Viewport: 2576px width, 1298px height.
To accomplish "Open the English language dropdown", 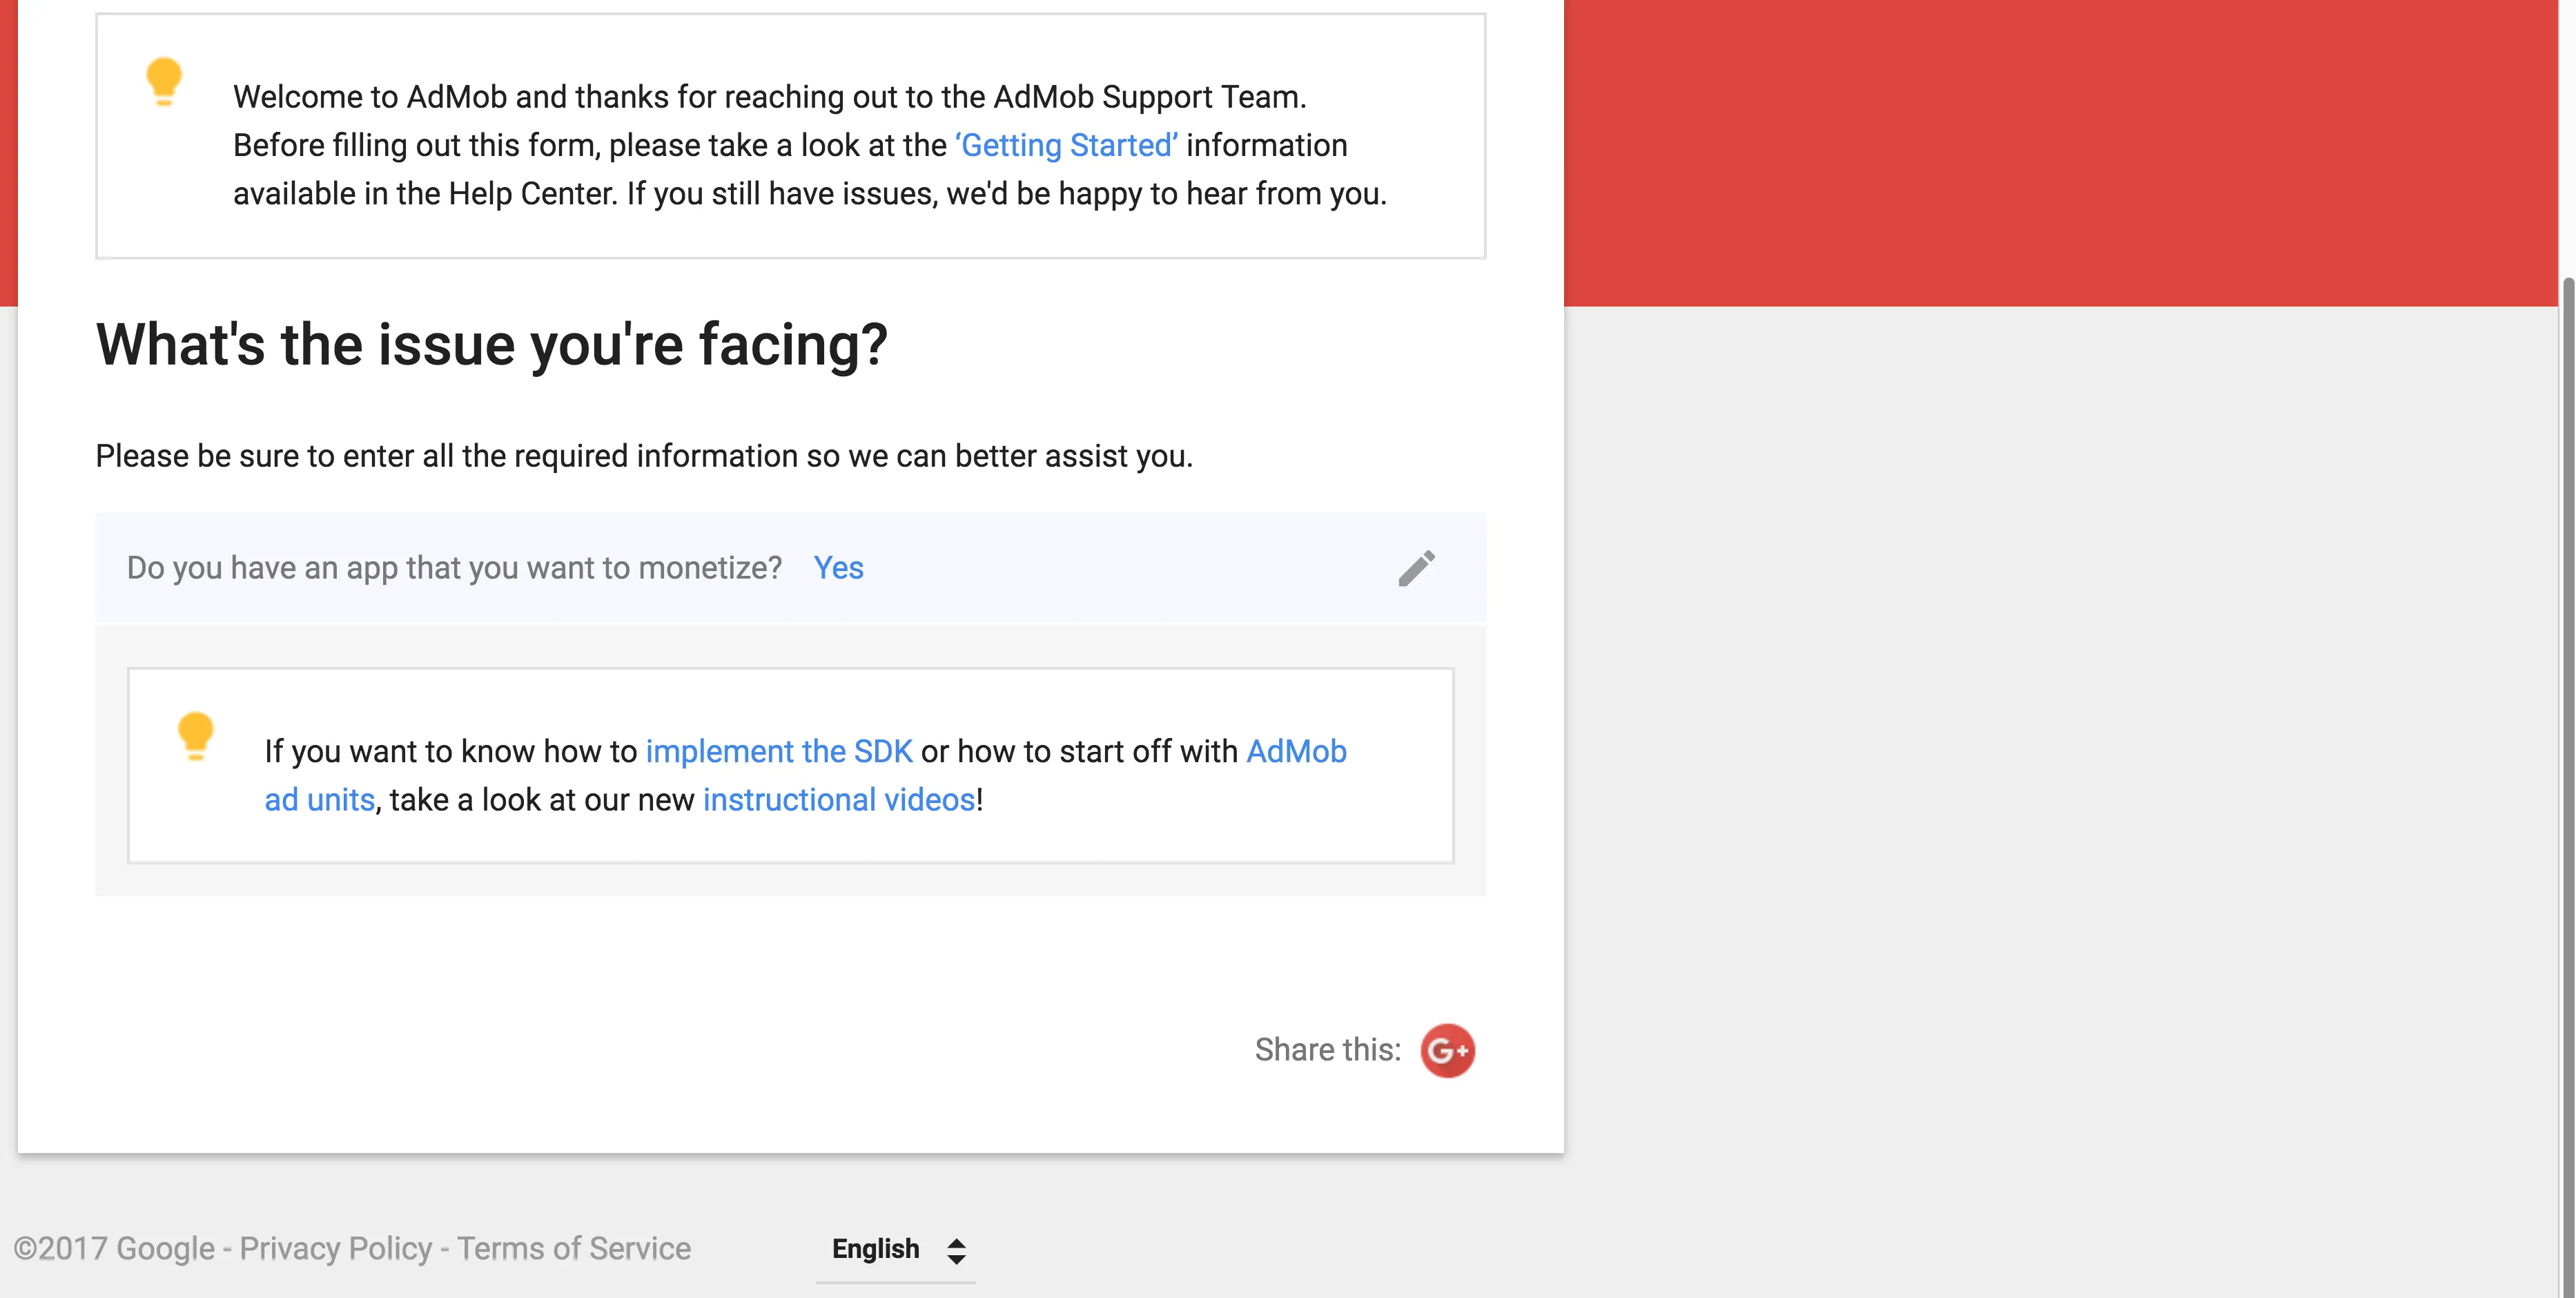I will 876,1249.
